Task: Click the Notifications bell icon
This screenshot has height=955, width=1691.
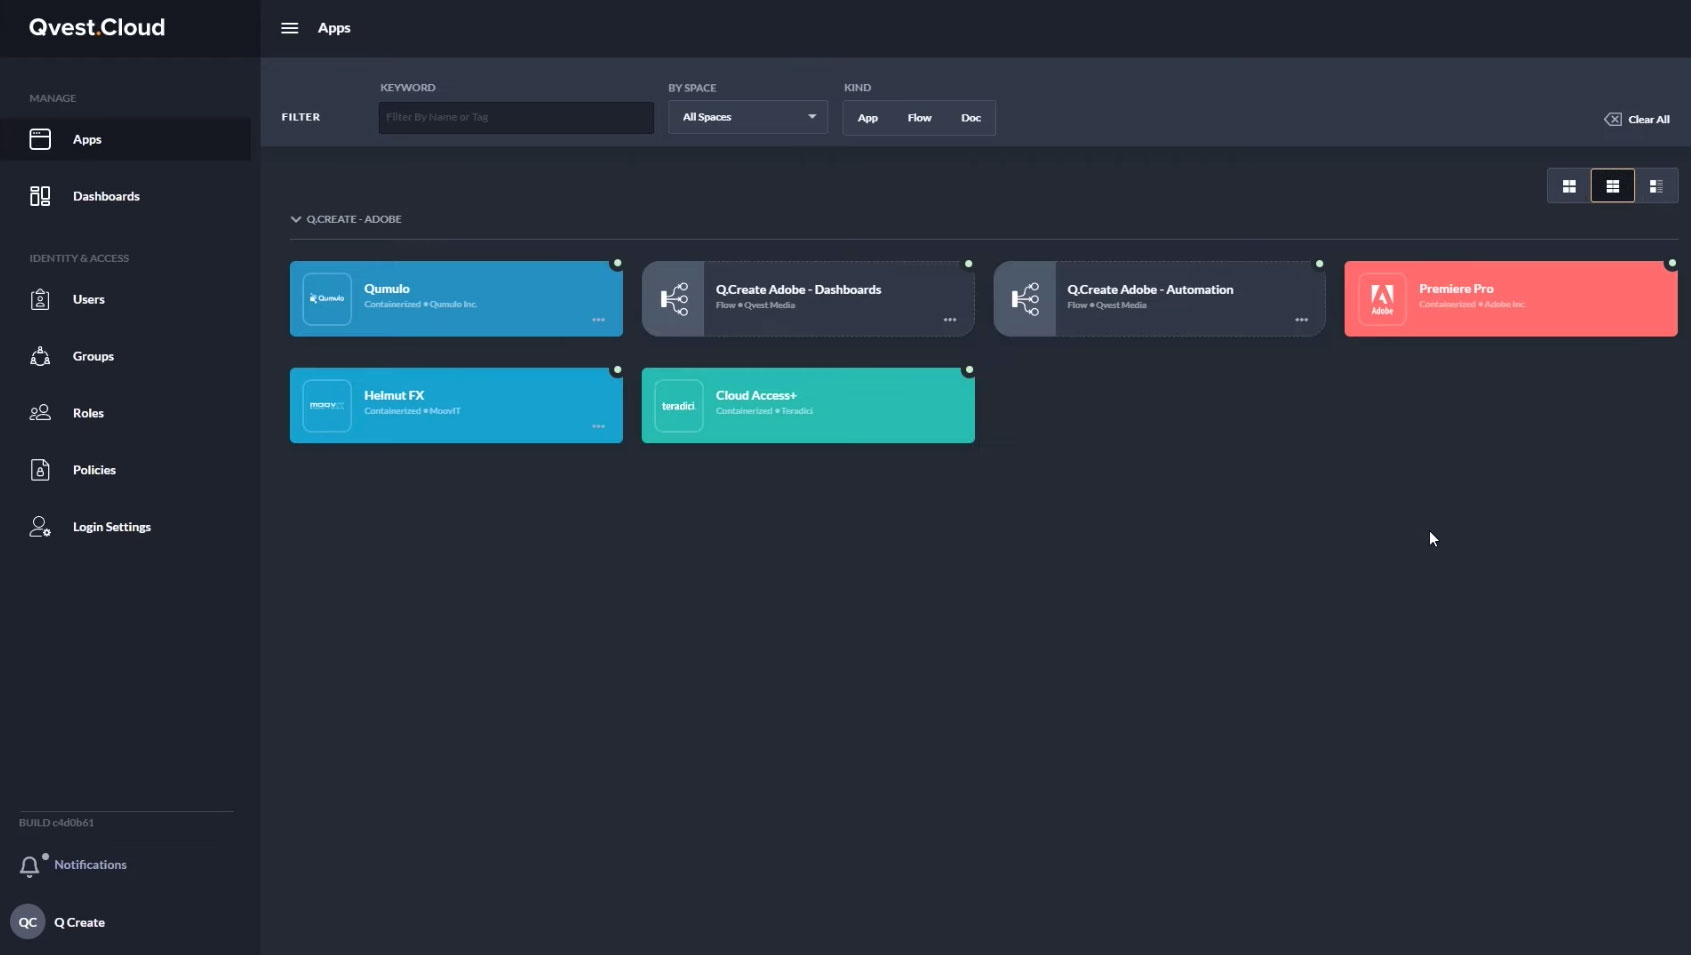Action: pyautogui.click(x=30, y=866)
